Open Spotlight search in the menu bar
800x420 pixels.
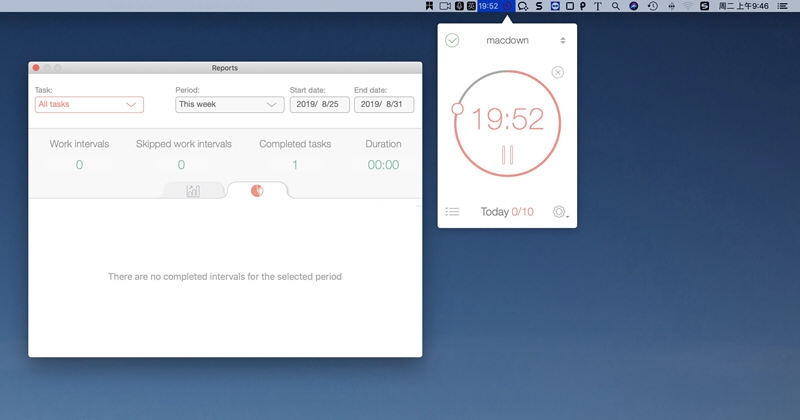point(616,6)
